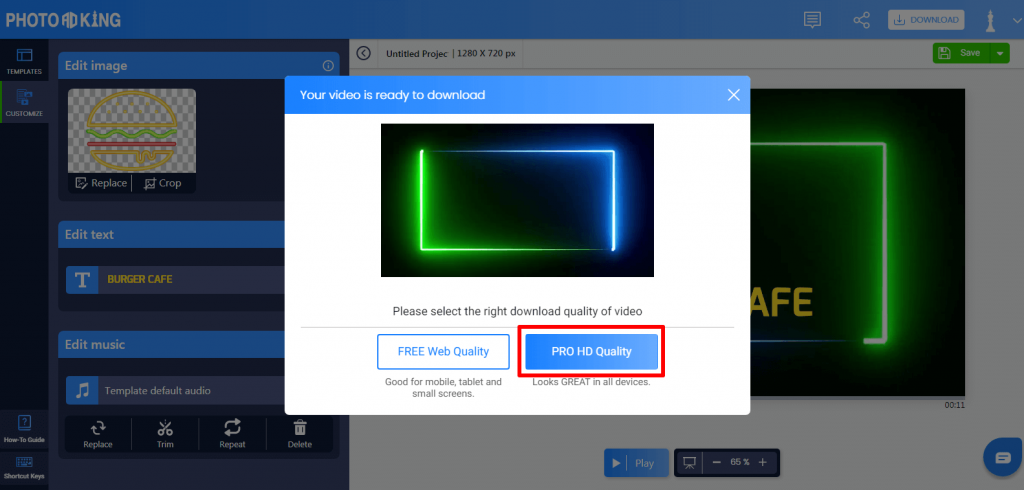Open the chat support bubble
The width and height of the screenshot is (1024, 490).
coord(1002,457)
